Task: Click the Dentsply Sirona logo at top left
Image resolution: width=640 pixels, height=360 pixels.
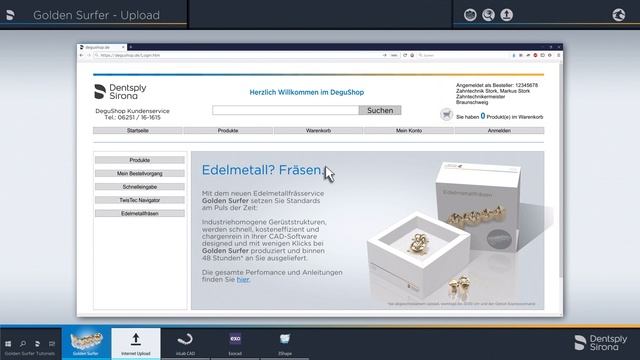Action: [x=10, y=15]
